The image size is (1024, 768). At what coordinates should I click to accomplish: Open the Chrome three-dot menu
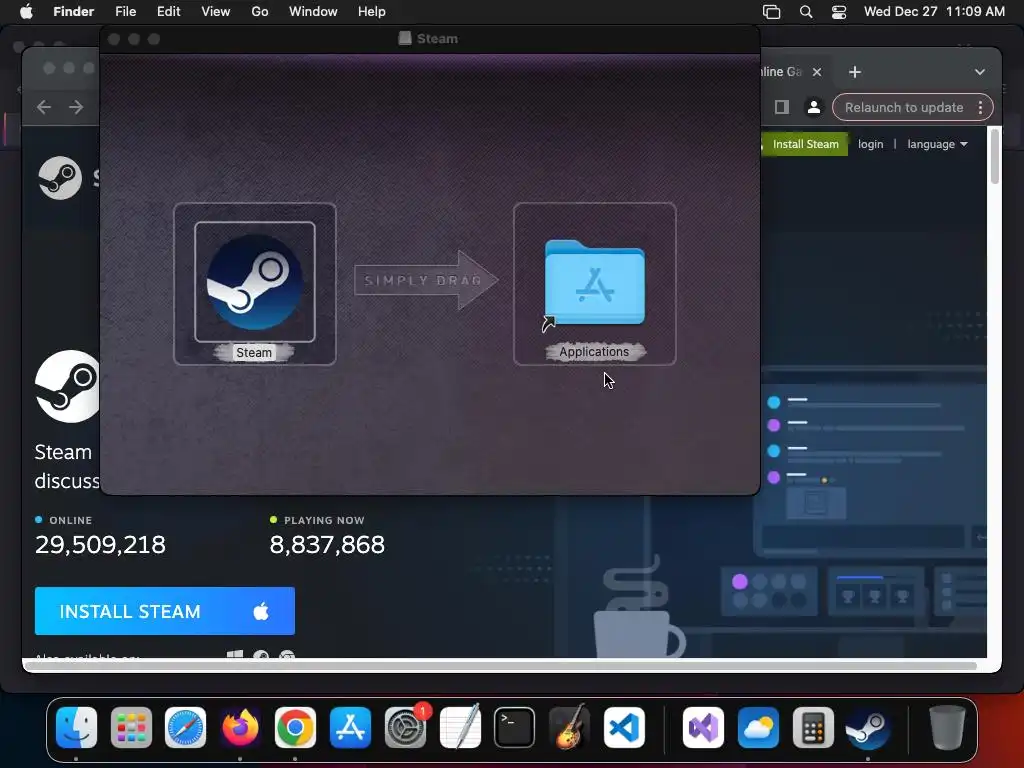point(980,107)
